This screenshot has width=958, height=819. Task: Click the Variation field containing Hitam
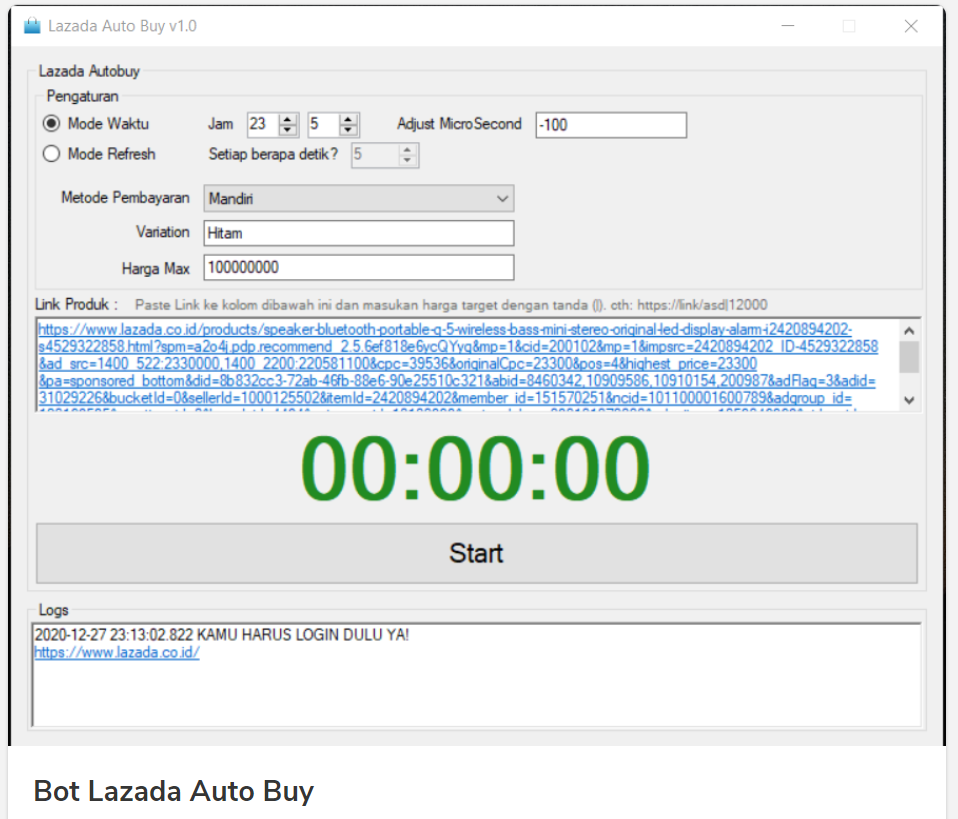point(359,233)
